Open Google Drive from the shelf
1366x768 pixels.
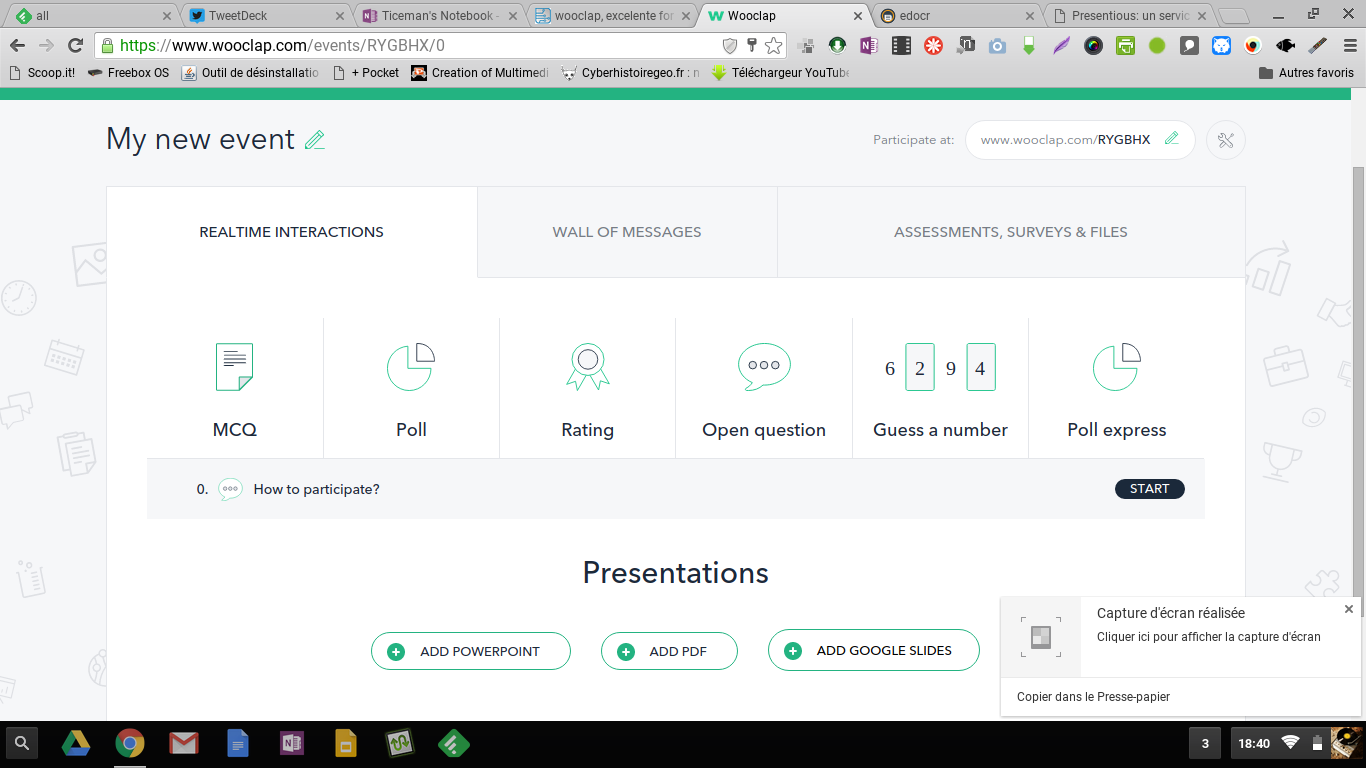coord(76,744)
